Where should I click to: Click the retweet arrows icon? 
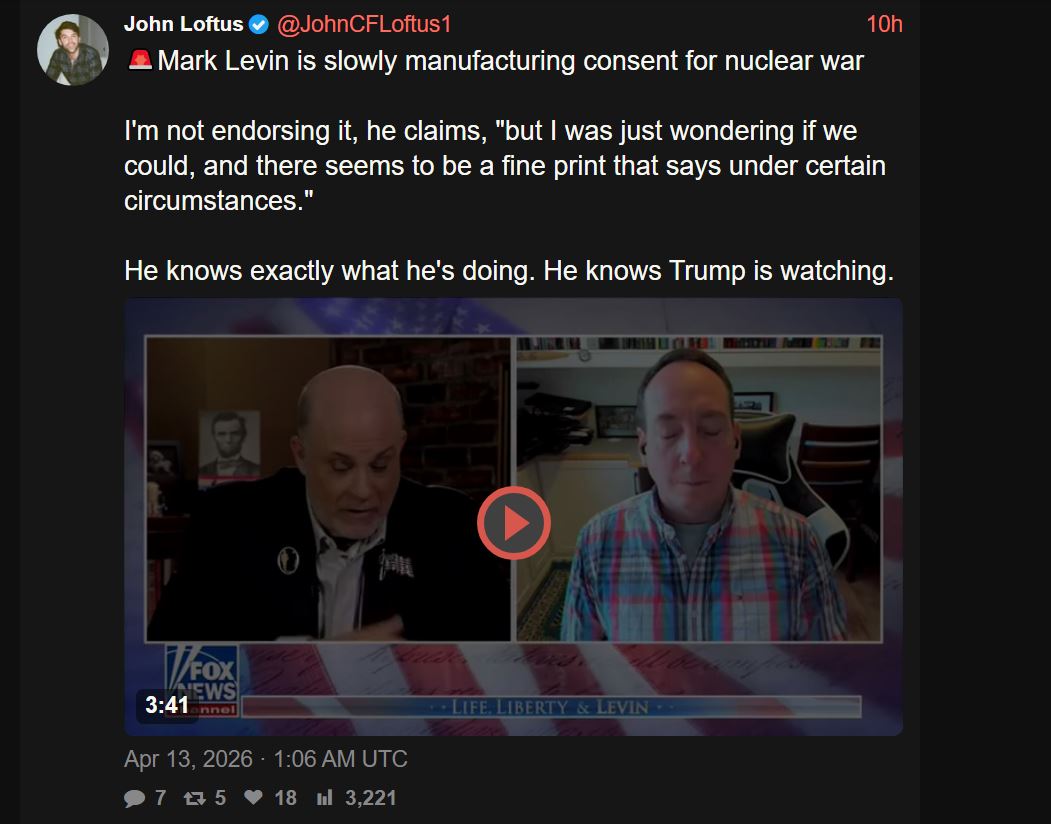[x=194, y=798]
